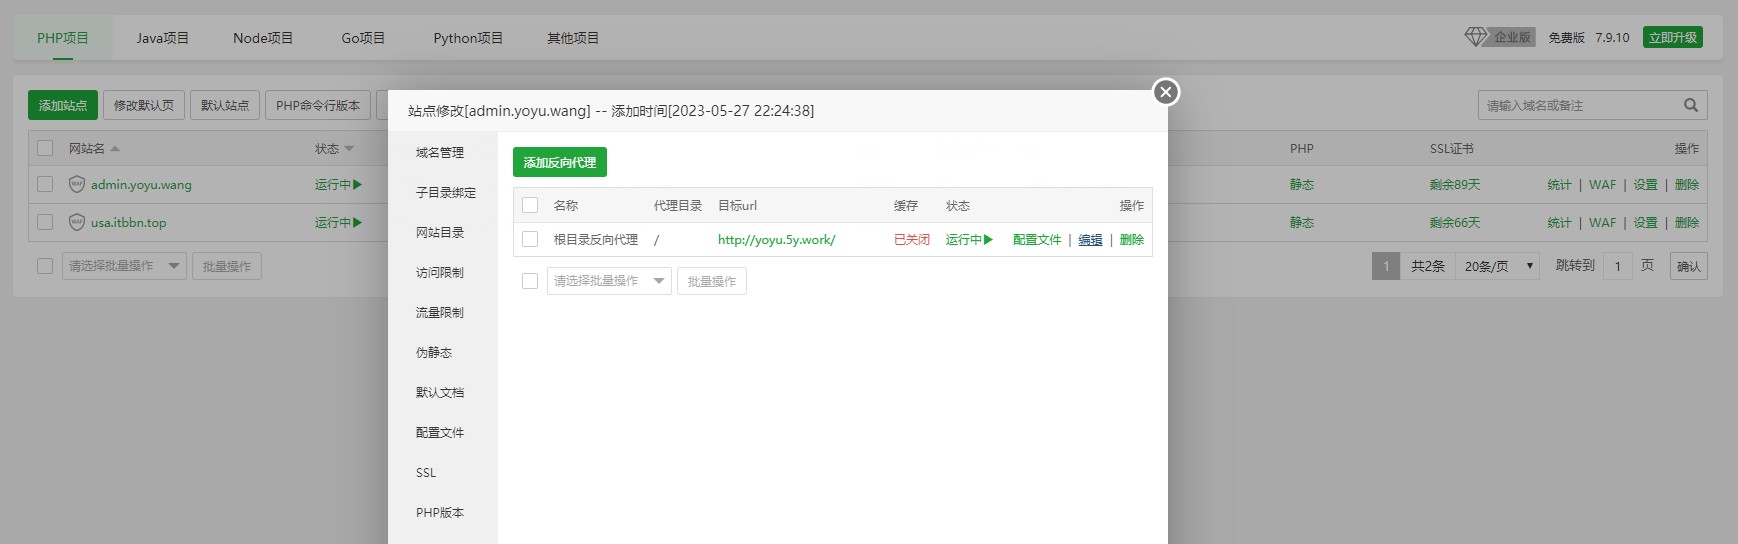
Task: Click 已关闭 cache status in proxy row
Action: coord(912,239)
